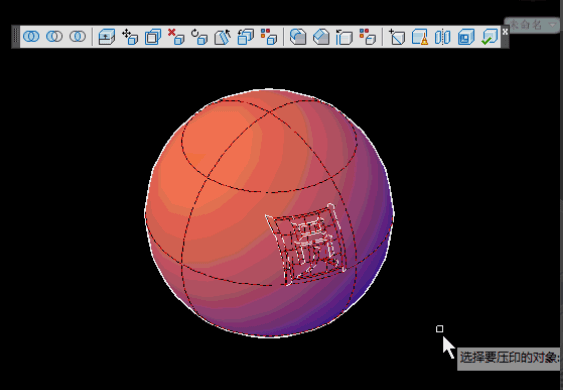
Task: Pick the Taper Faces tool
Action: click(222, 37)
